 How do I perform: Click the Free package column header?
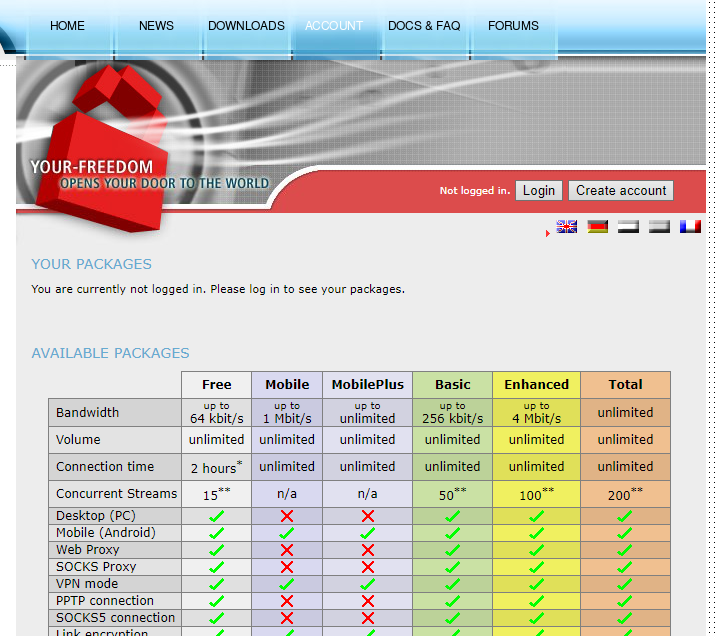click(216, 384)
